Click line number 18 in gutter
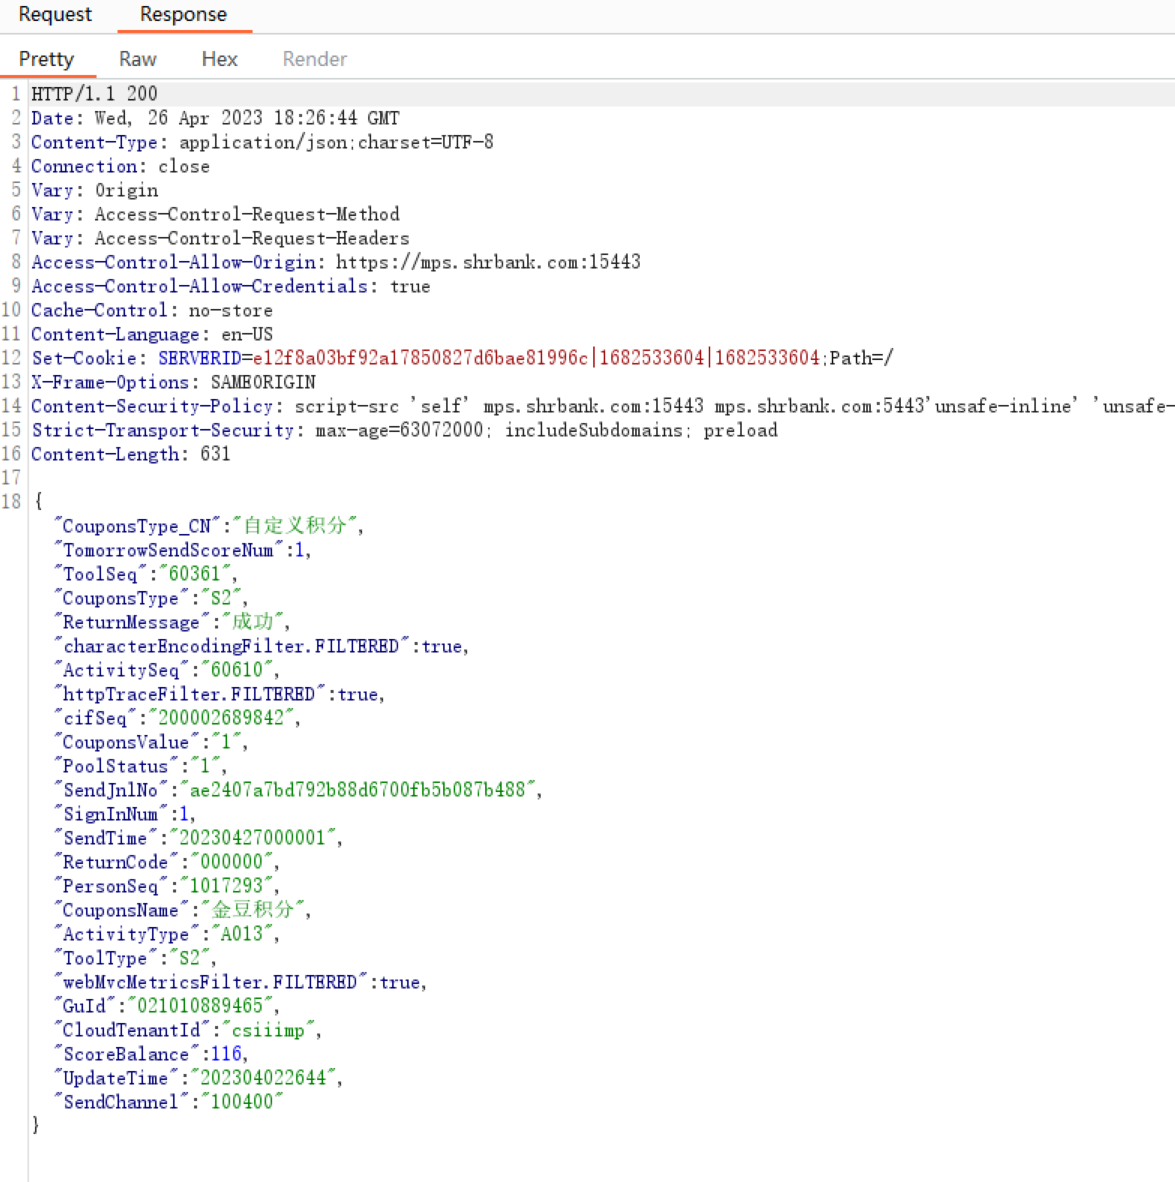1175x1182 pixels. (11, 501)
